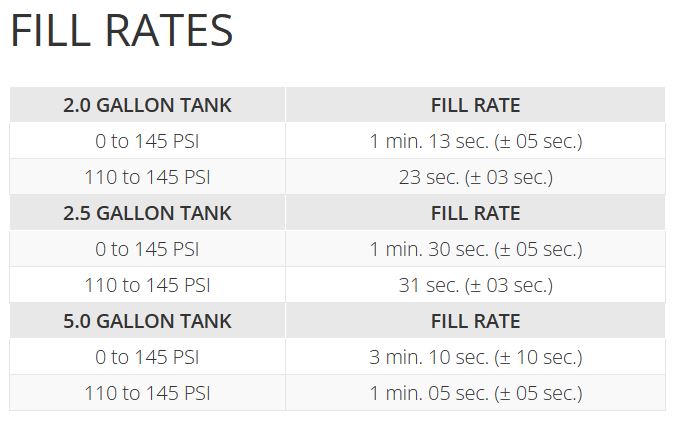Click 0 to 145 PSI under 5.0 gallon tank
The width and height of the screenshot is (680, 421).
coord(147,357)
